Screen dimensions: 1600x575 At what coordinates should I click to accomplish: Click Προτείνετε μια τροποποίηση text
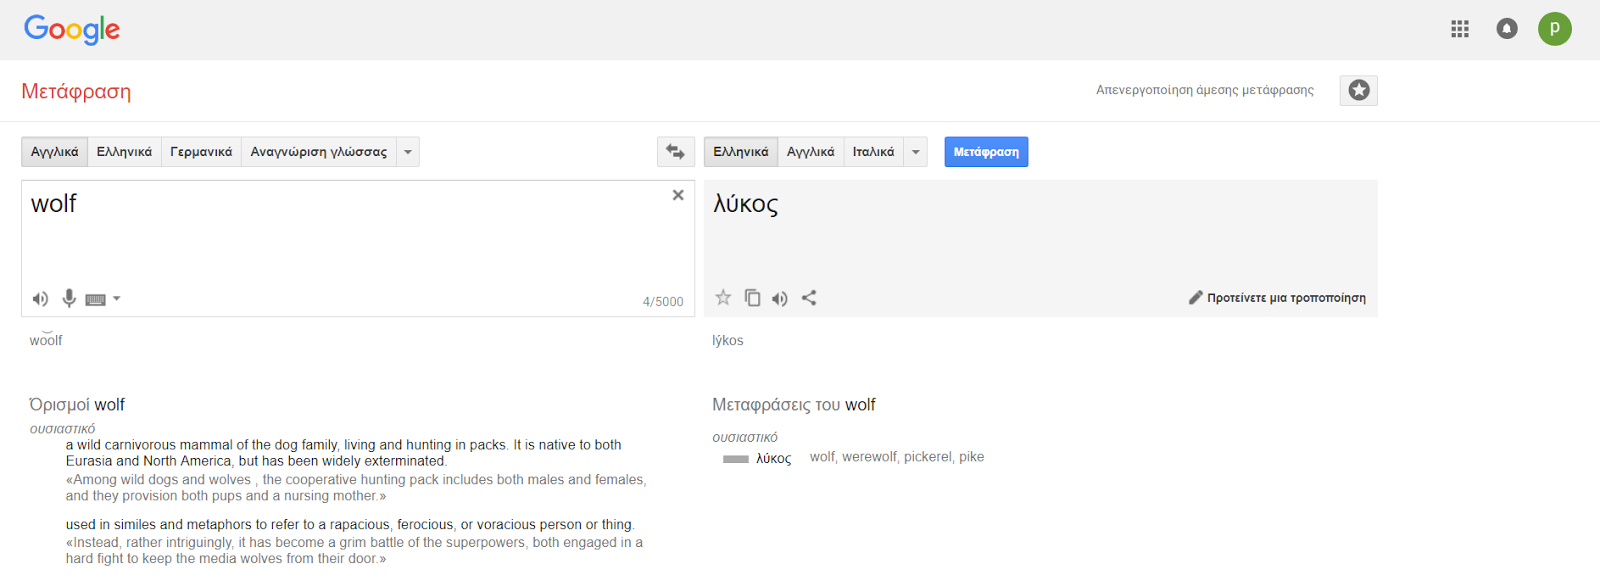point(1286,298)
